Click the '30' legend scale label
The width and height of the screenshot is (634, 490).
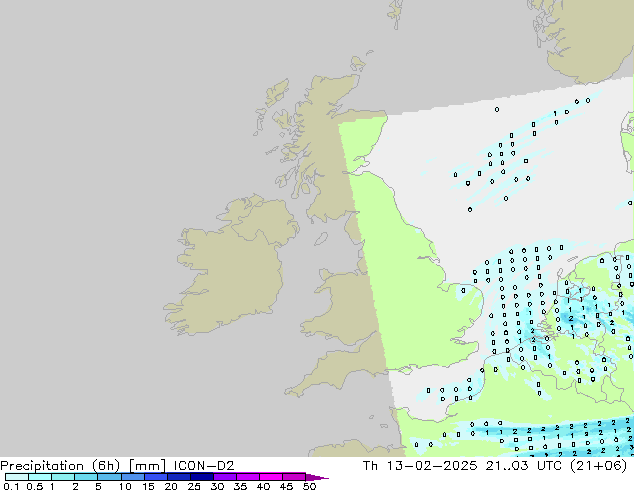tap(217, 486)
